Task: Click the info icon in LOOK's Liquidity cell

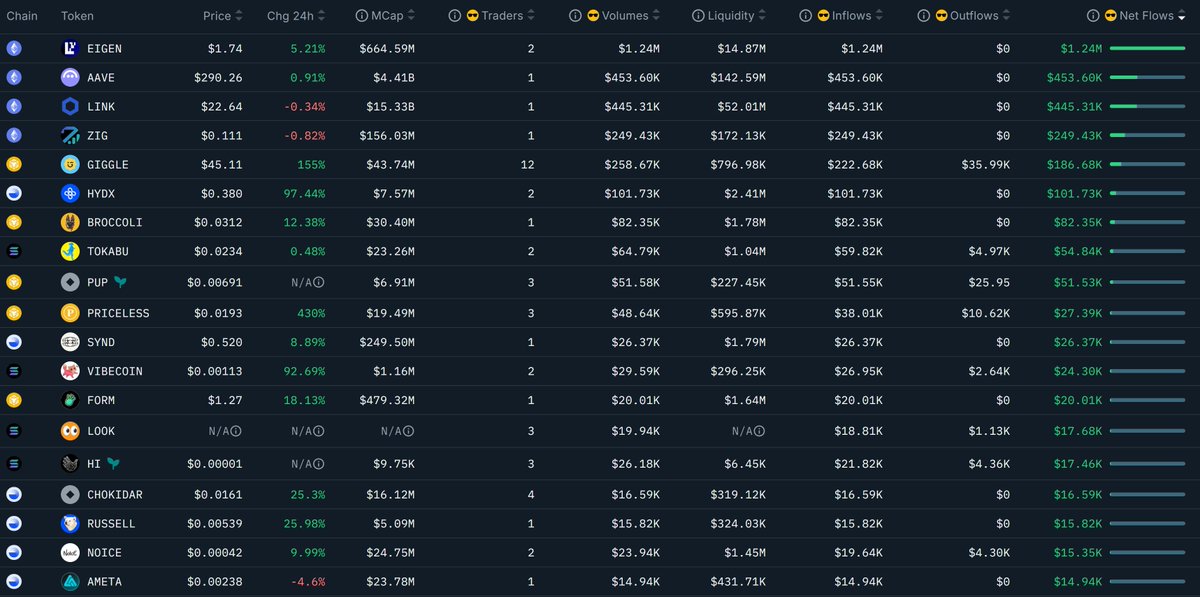Action: (761, 431)
